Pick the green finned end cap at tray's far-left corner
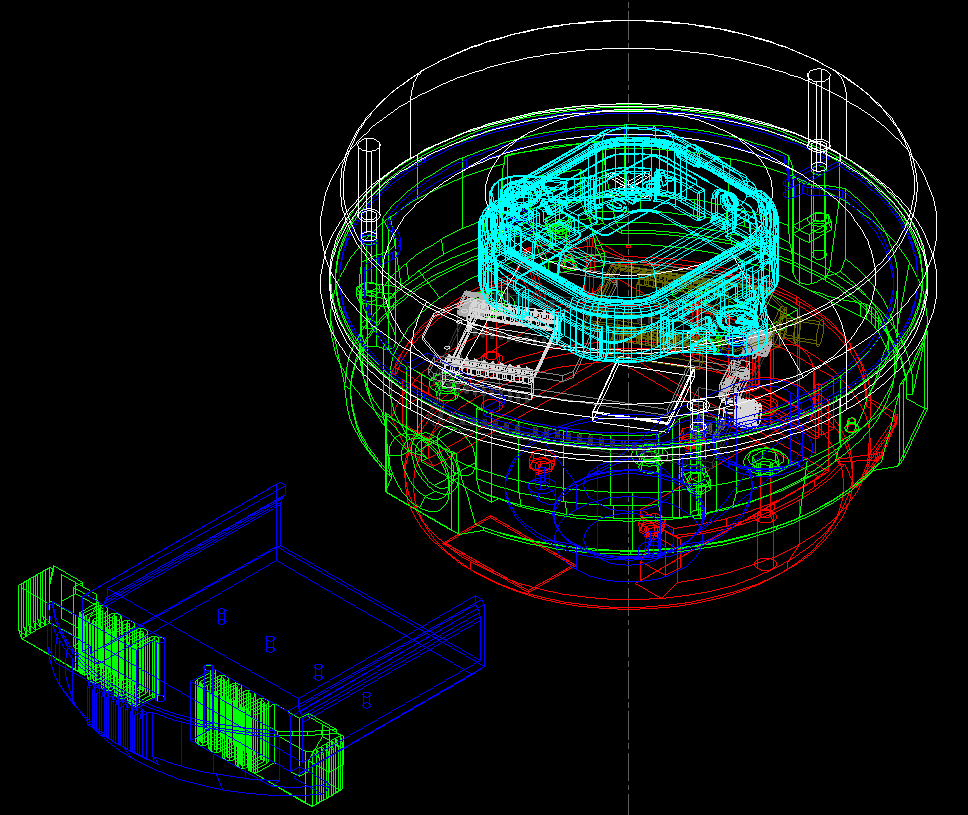The height and width of the screenshot is (815, 968). coord(38,603)
